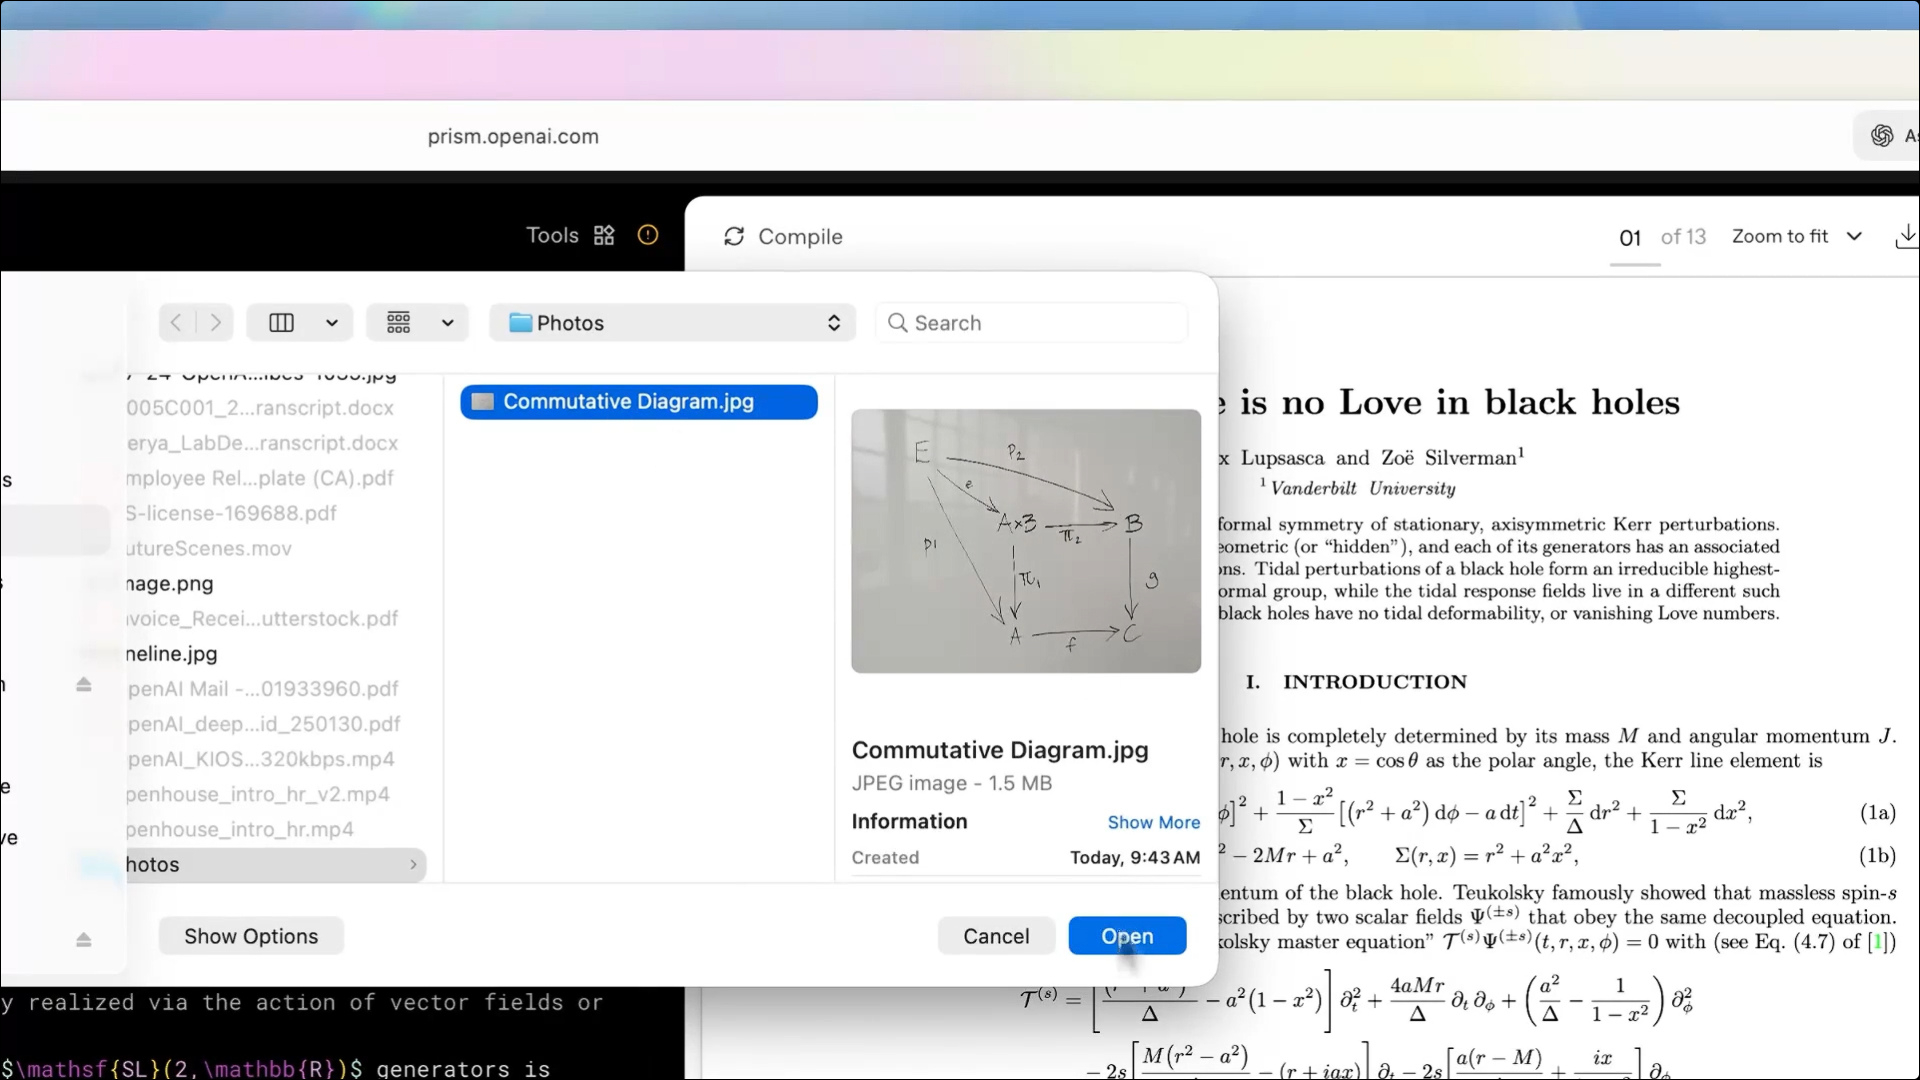
Task: Expand the Photos sidebar item chevron
Action: click(x=413, y=864)
